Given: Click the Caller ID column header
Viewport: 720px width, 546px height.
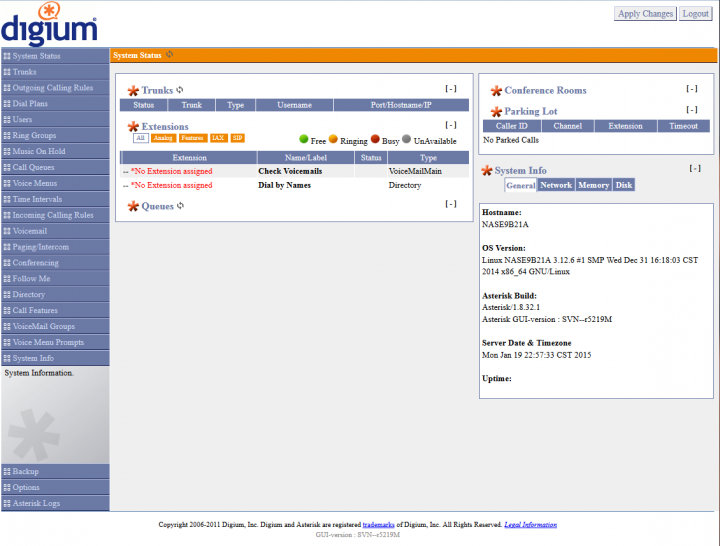Looking at the screenshot, I should (x=512, y=126).
